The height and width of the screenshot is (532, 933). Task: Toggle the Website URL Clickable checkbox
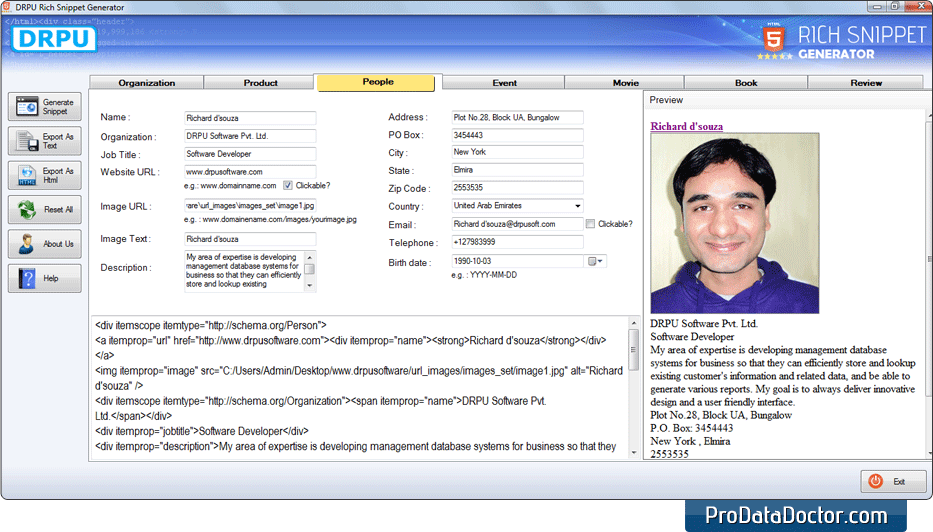click(288, 186)
